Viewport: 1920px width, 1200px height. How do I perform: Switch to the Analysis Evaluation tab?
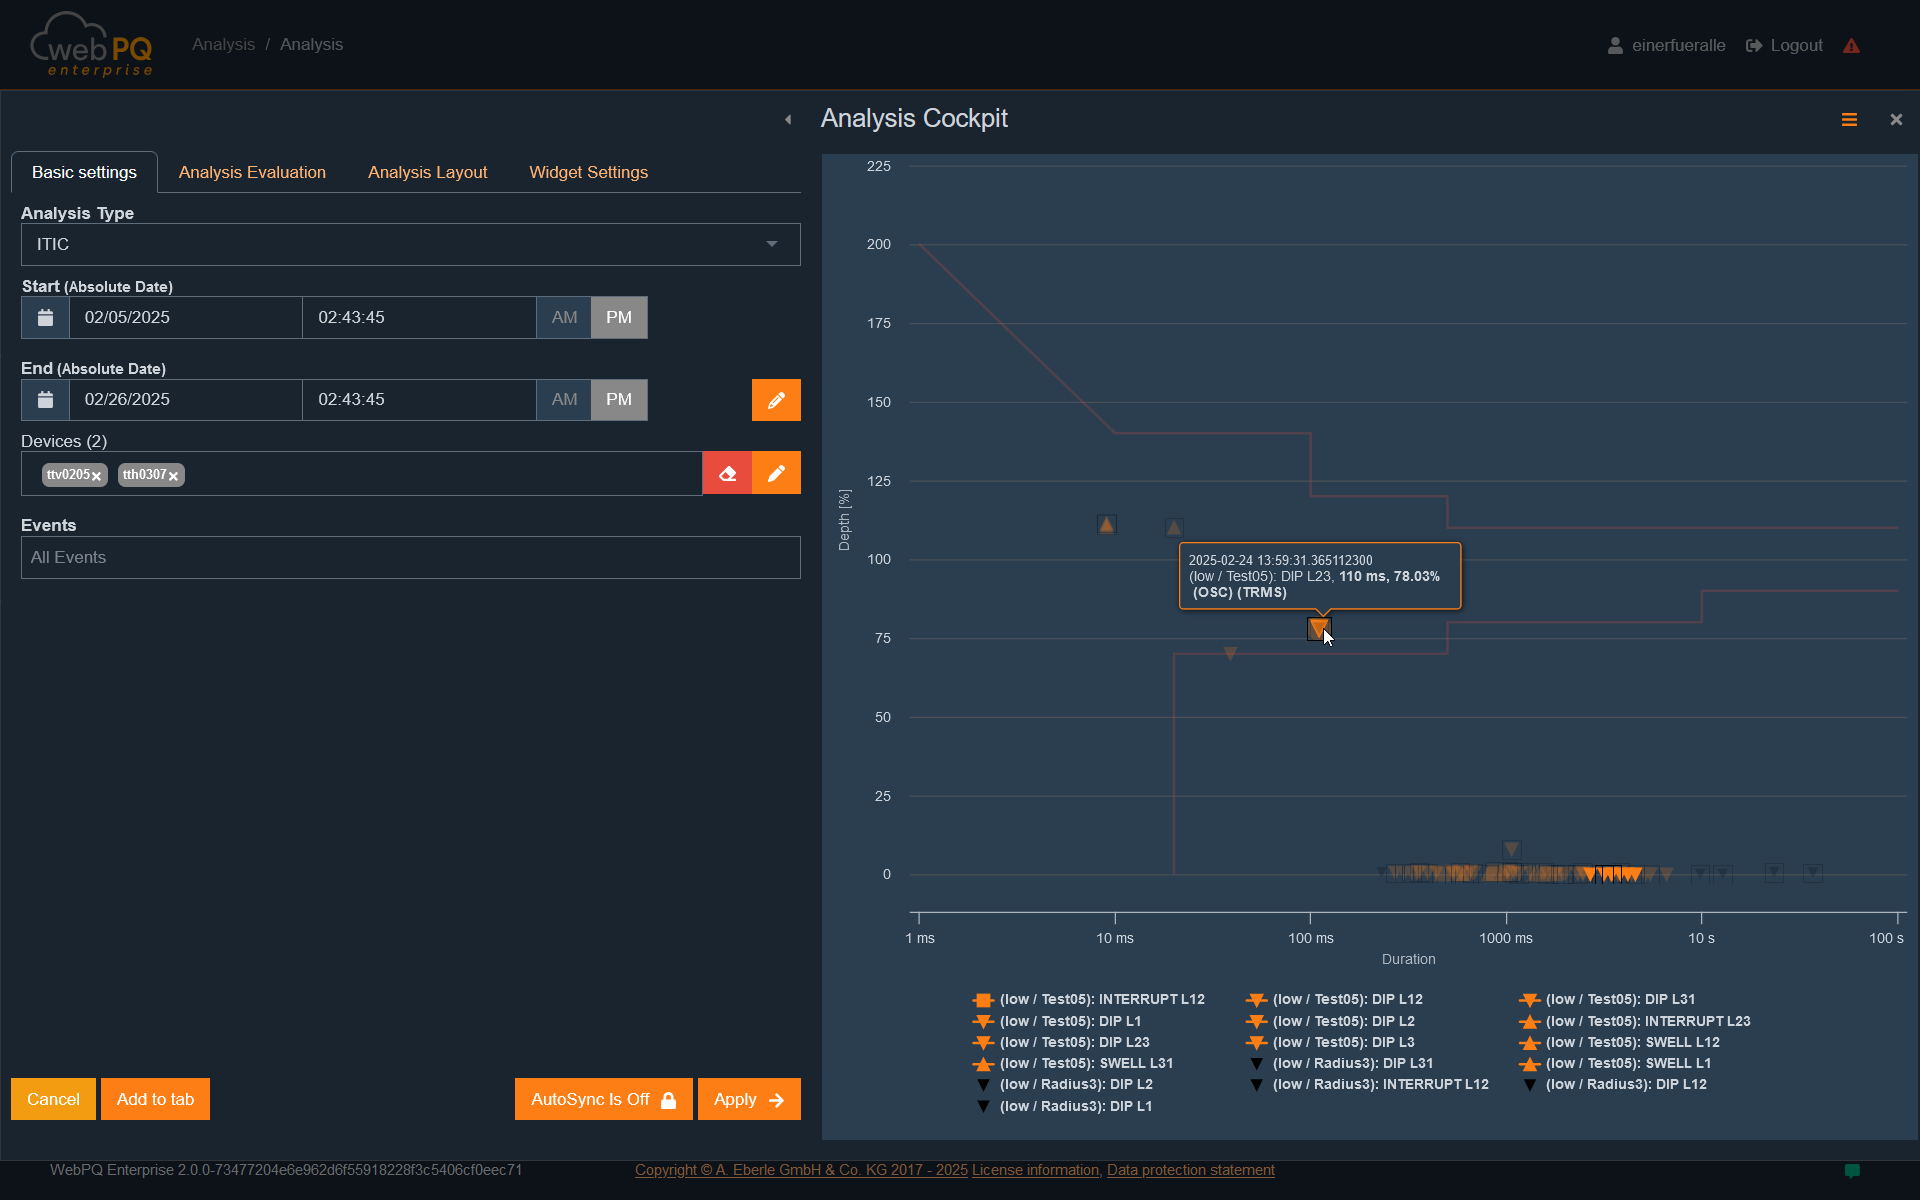pyautogui.click(x=252, y=172)
